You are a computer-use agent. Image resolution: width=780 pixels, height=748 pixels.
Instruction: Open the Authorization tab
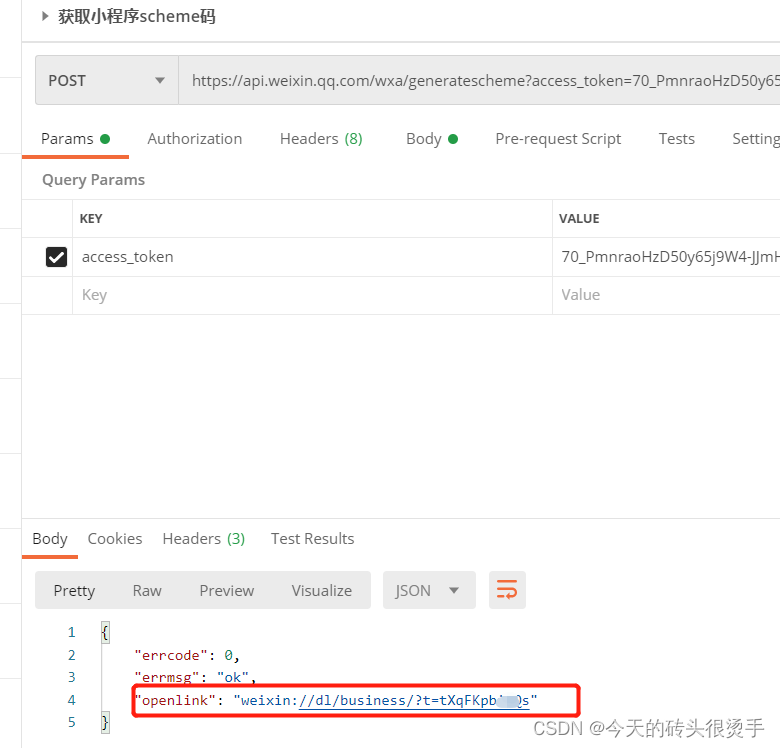[x=195, y=139]
